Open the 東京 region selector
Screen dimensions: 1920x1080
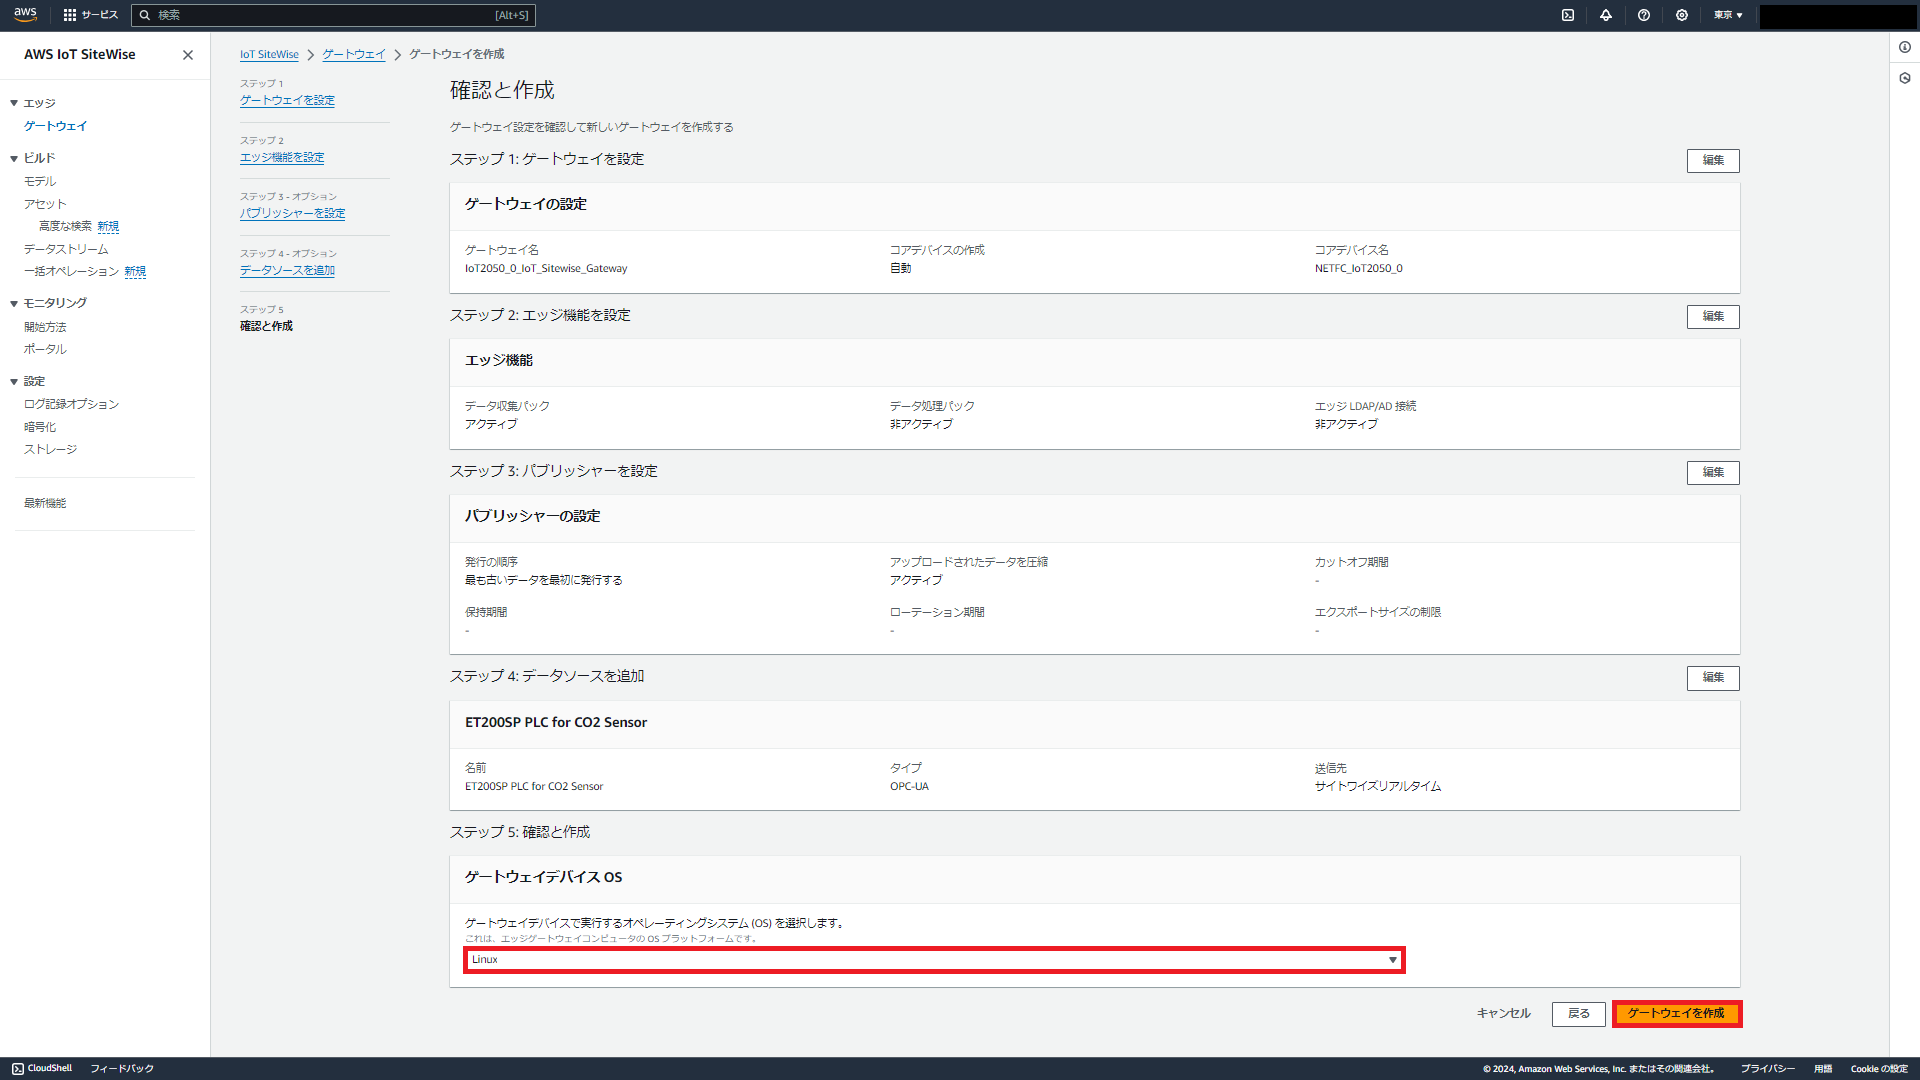click(1727, 15)
